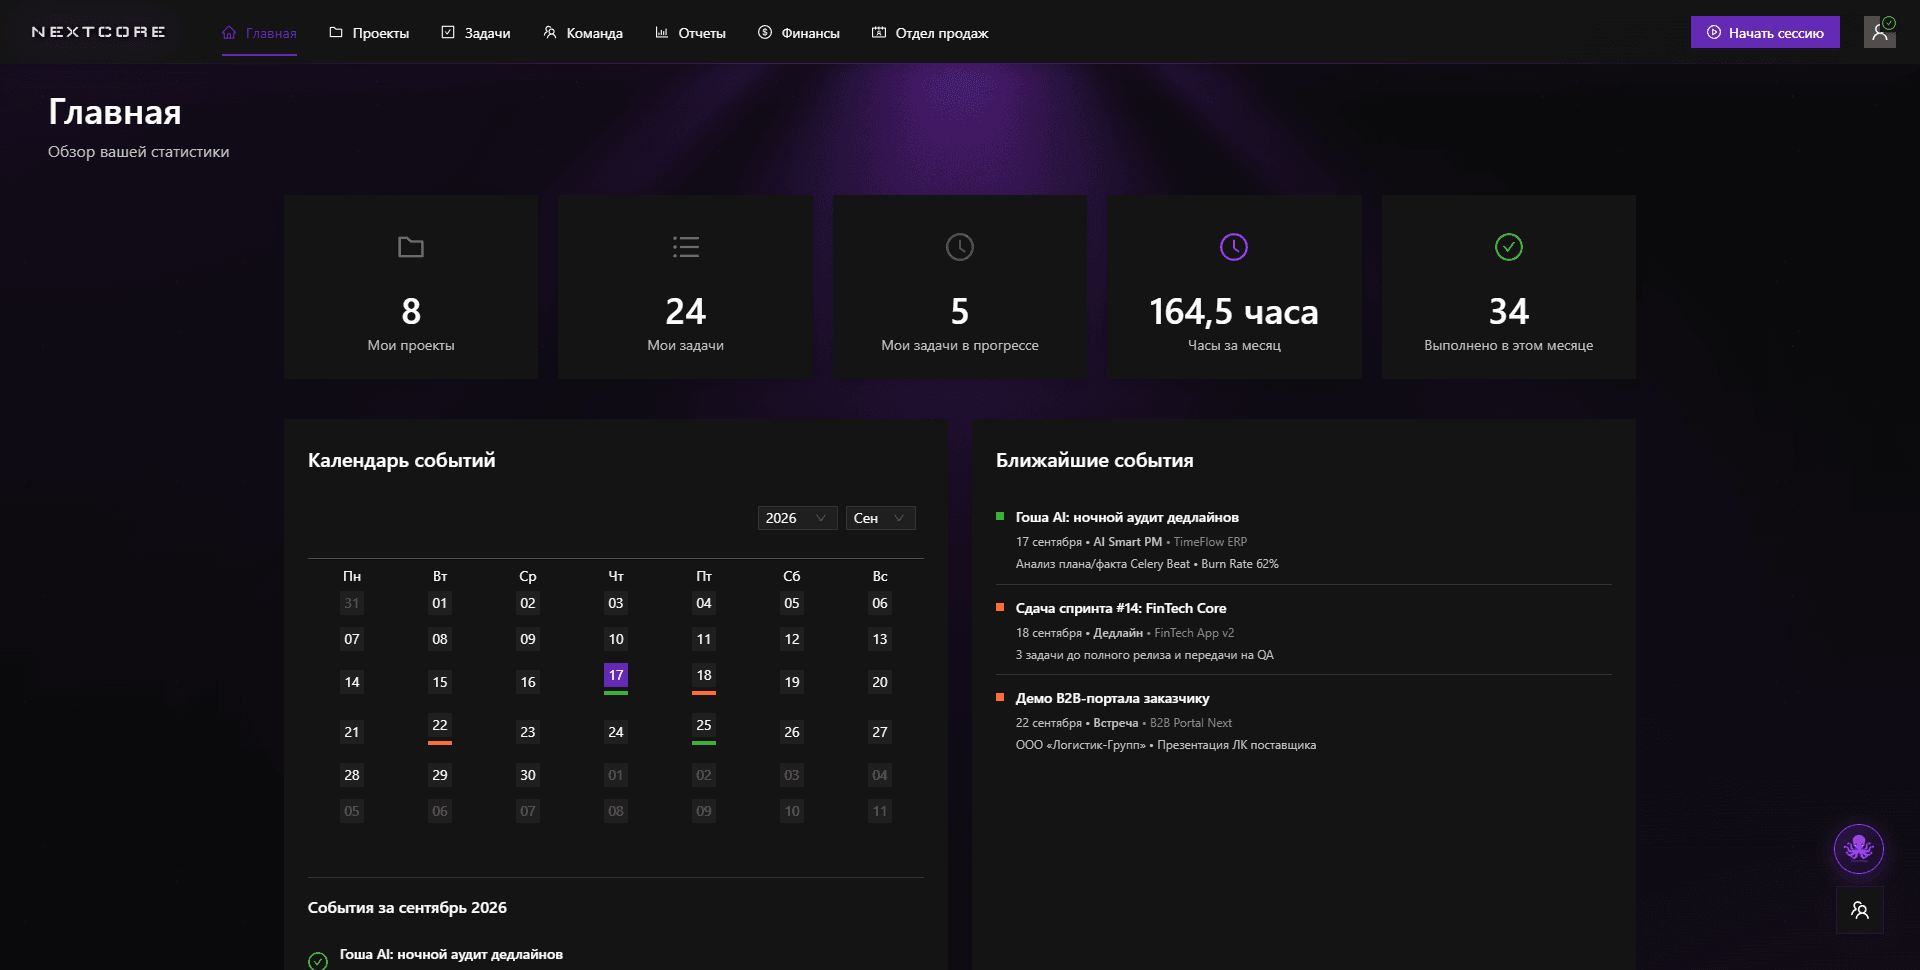1920x970 pixels.
Task: Click the orange marker next to Демо B2B-портала
Action: pos(1000,698)
